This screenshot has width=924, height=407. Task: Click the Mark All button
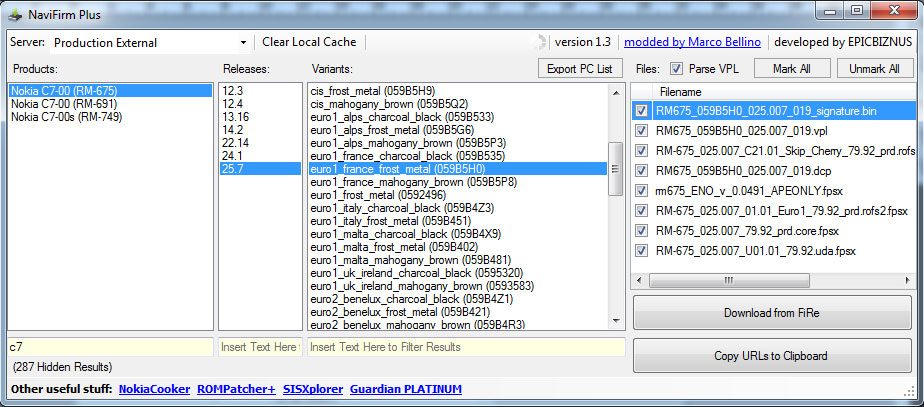coord(791,69)
